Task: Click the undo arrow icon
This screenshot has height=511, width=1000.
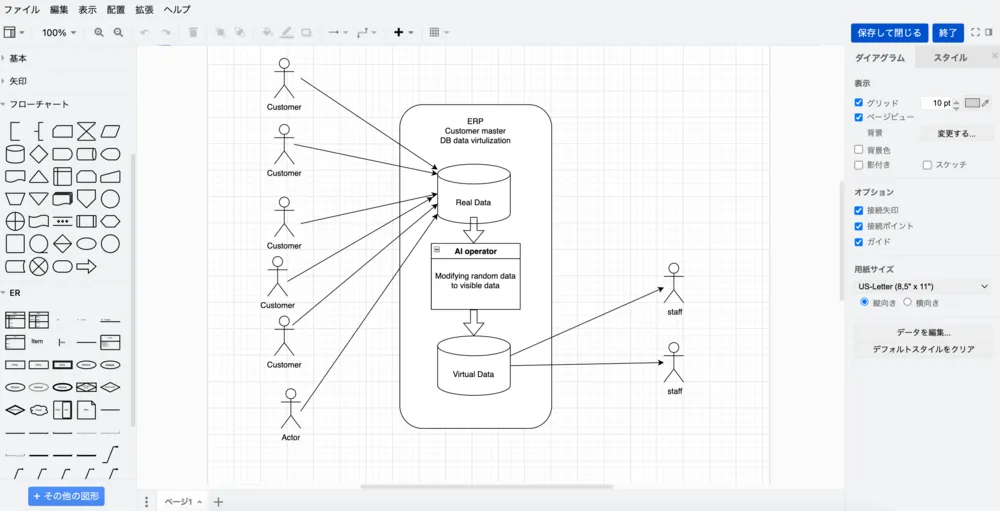Action: click(x=145, y=33)
